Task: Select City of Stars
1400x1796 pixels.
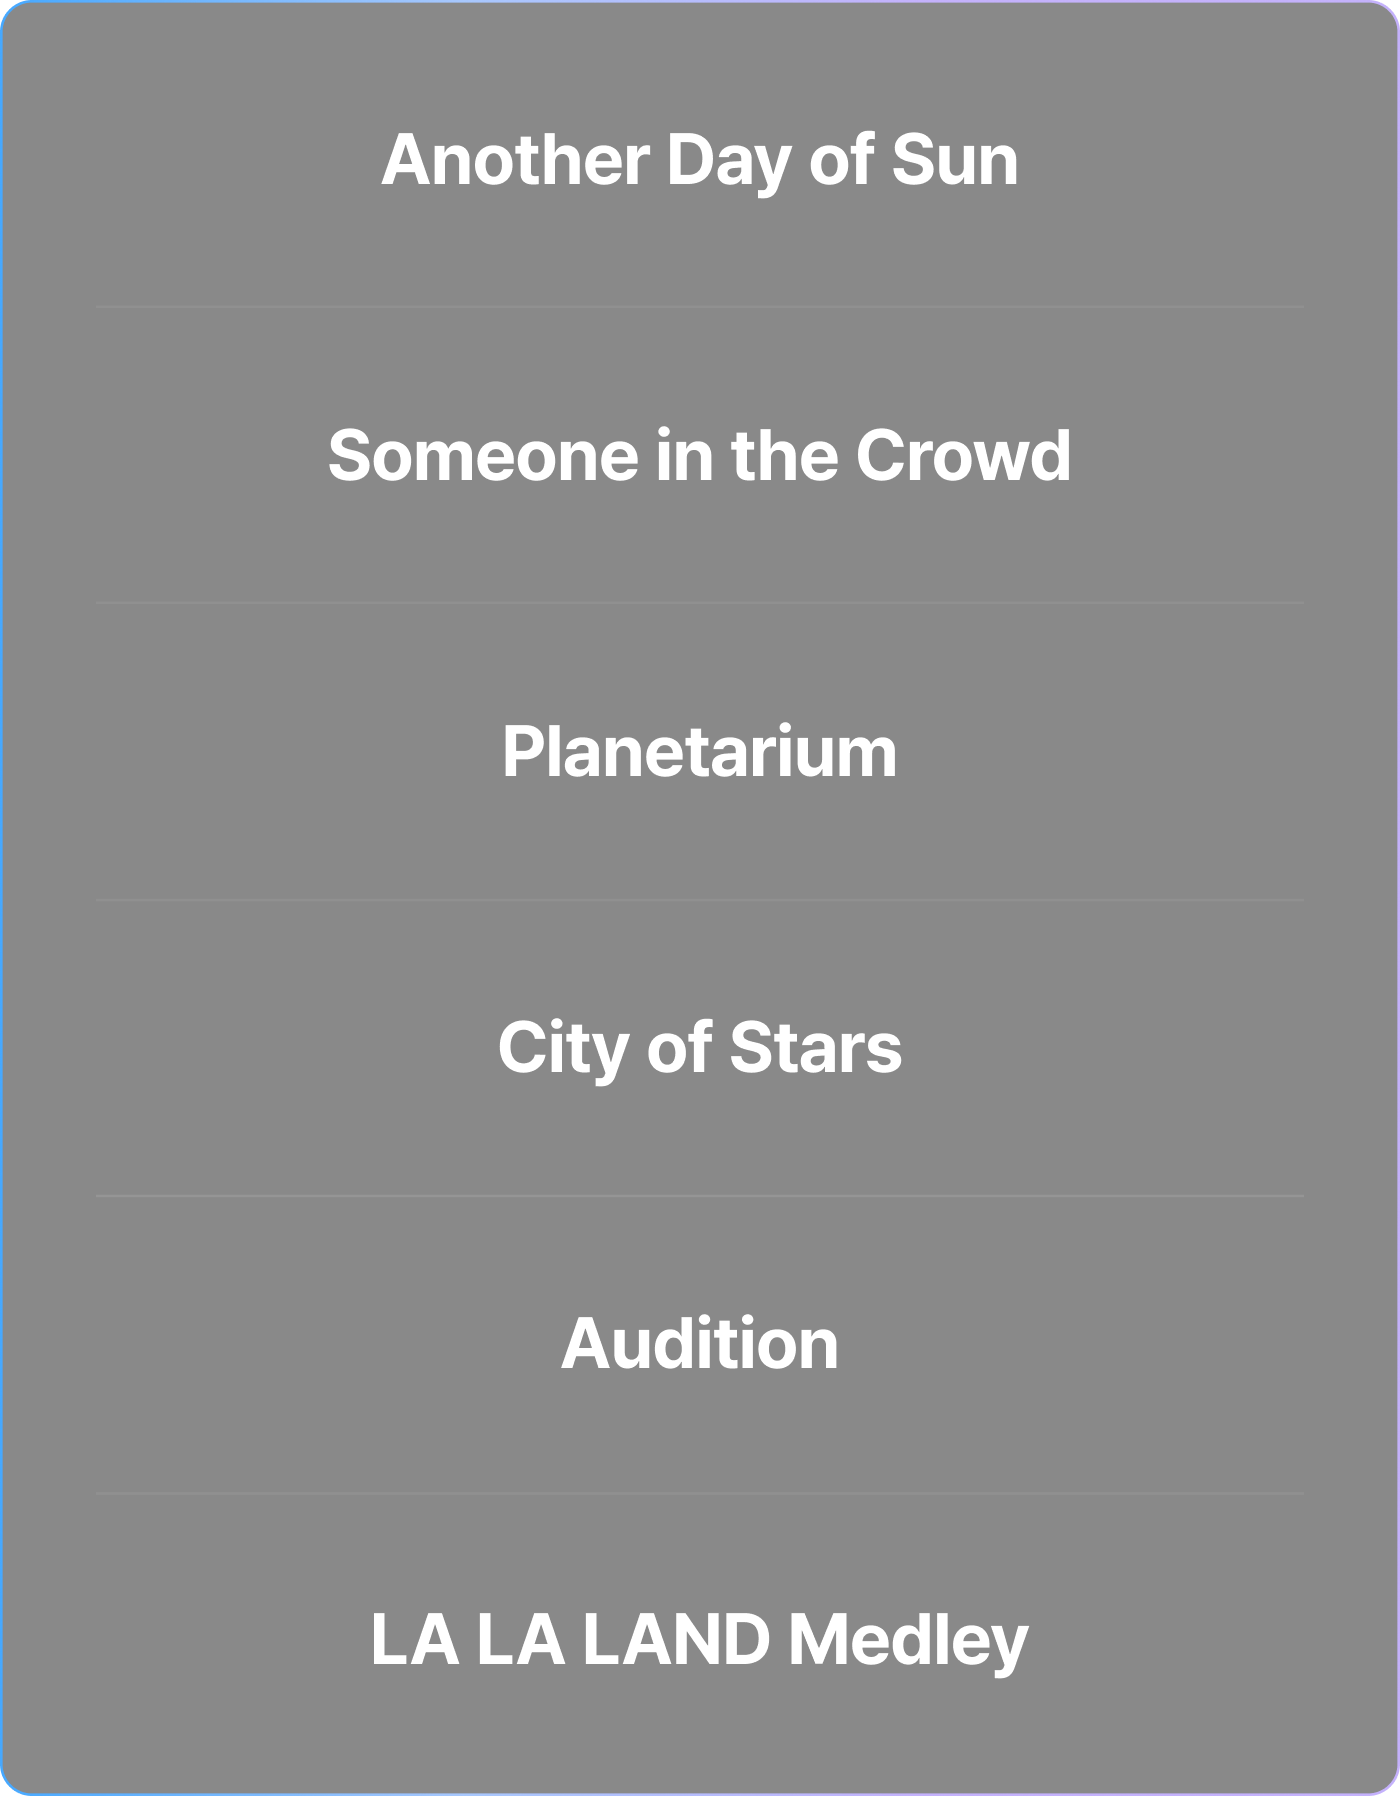Action: 700,1048
